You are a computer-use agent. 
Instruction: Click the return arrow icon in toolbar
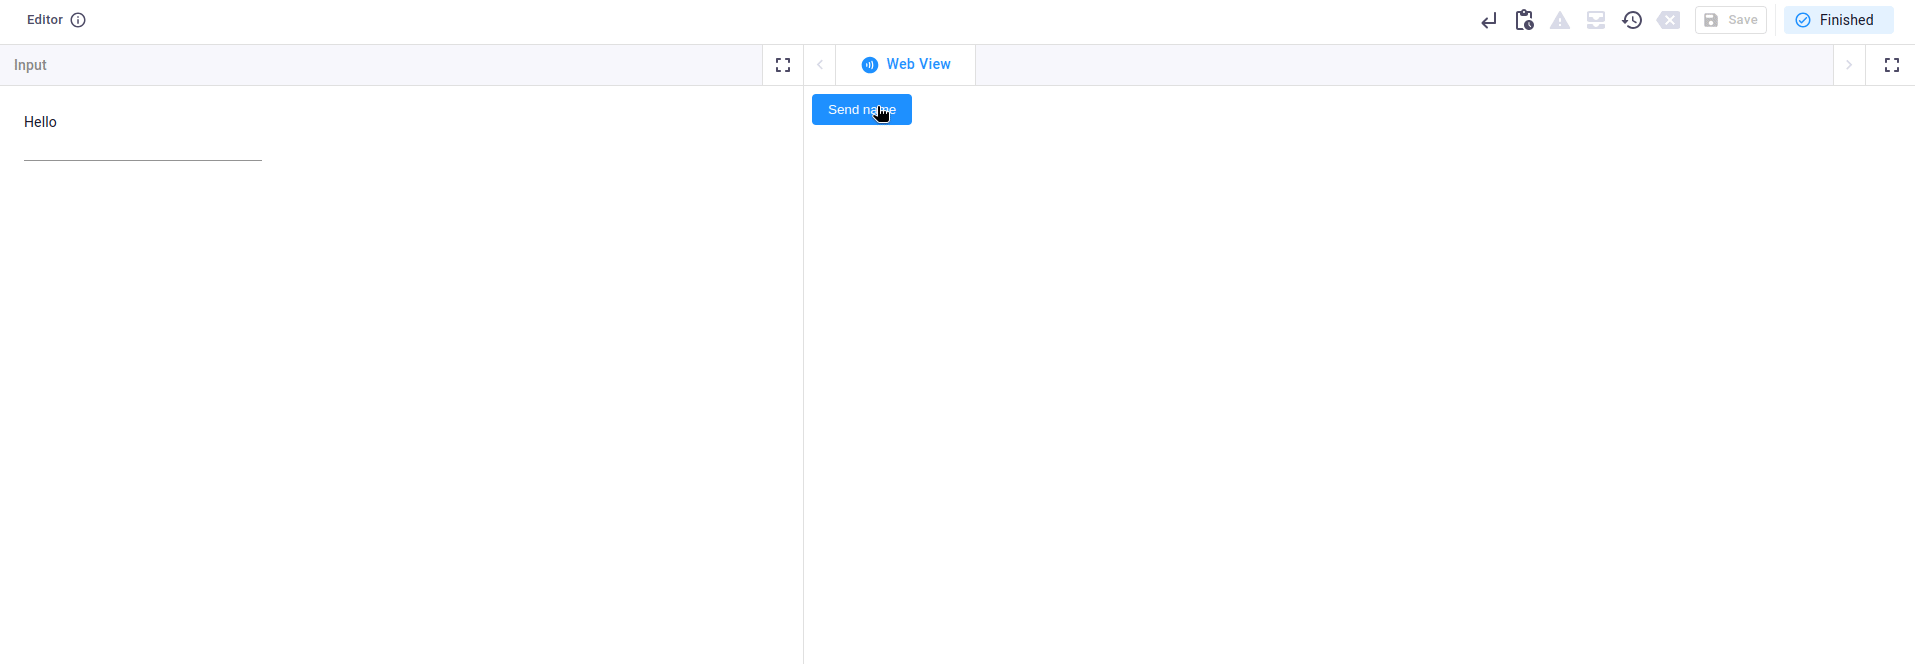(1489, 21)
